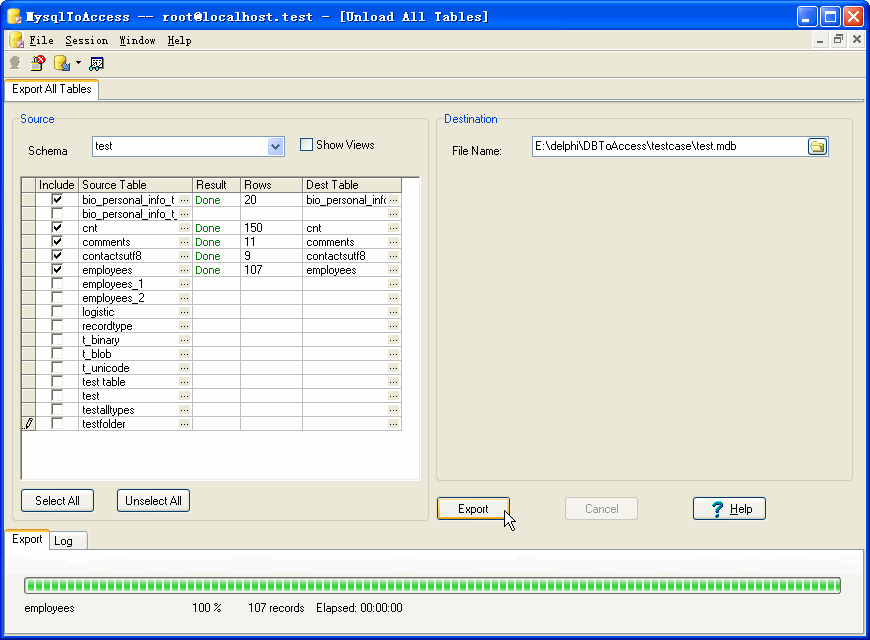Click the logout padlock icon with red X

(38, 63)
